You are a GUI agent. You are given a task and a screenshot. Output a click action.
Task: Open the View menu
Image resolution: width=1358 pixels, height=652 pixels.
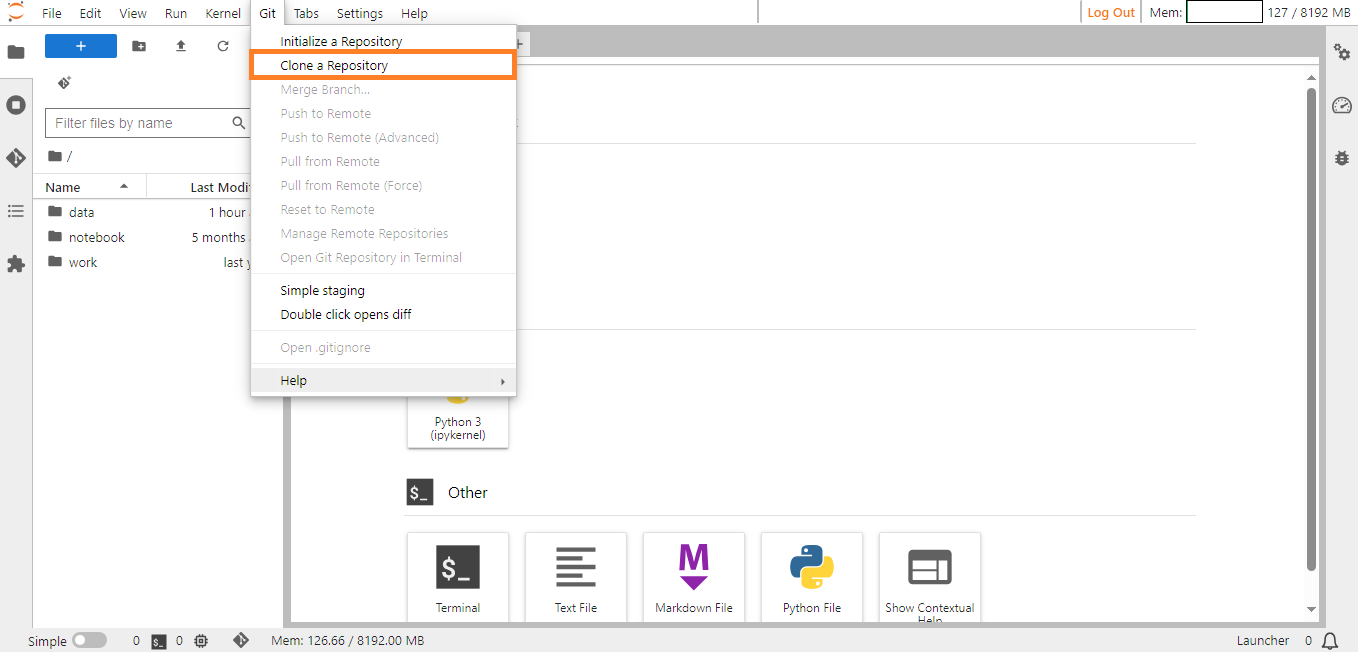pyautogui.click(x=133, y=13)
